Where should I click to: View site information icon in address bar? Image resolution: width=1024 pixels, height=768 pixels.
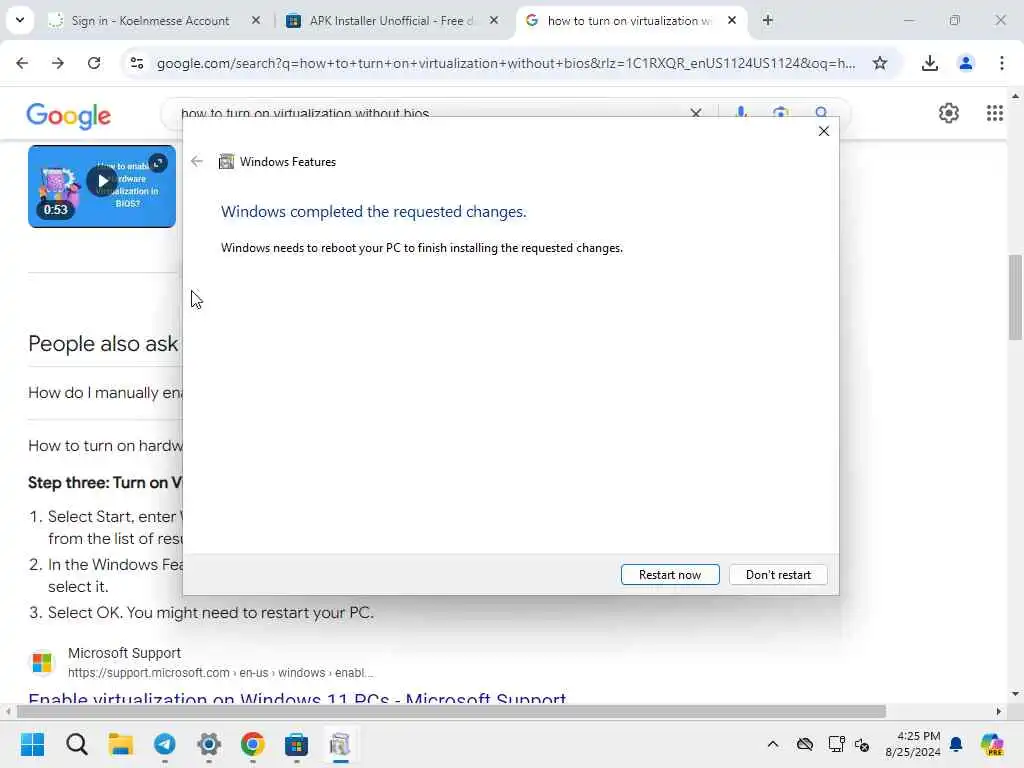coord(136,63)
